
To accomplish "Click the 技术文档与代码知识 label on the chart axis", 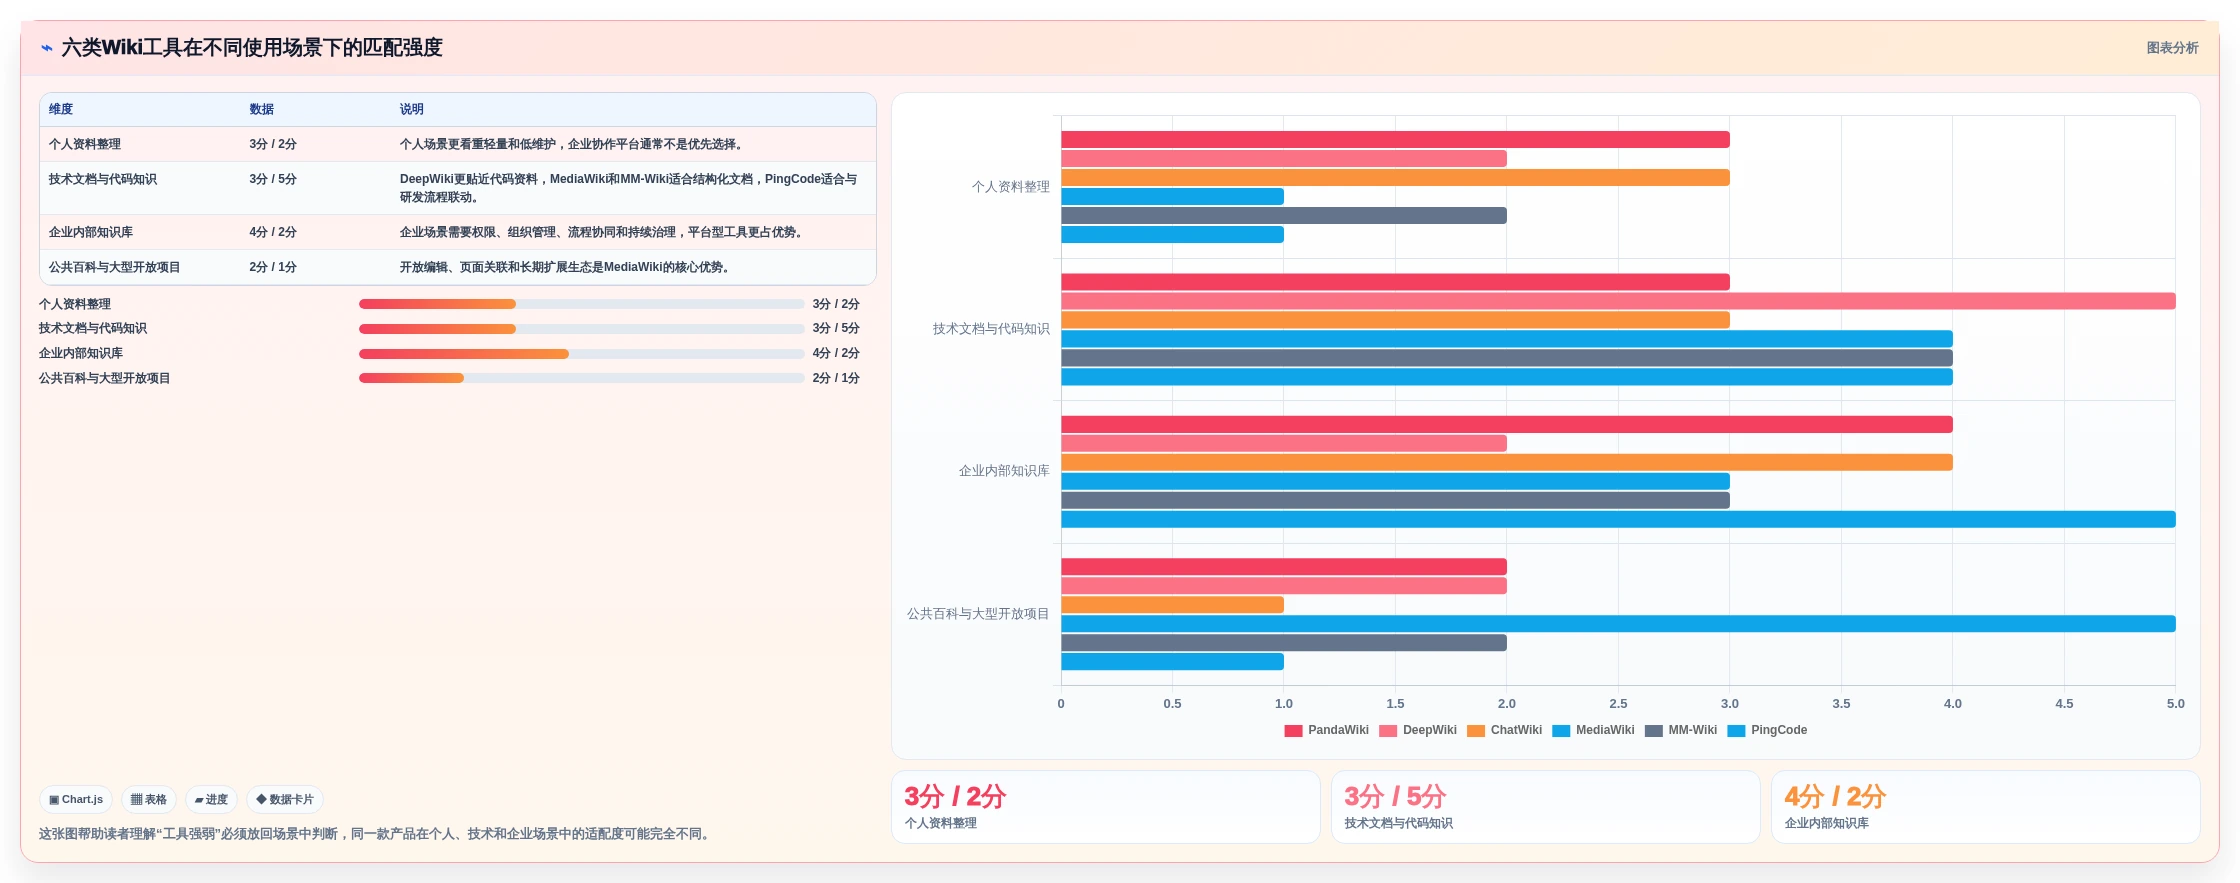I will [x=991, y=329].
